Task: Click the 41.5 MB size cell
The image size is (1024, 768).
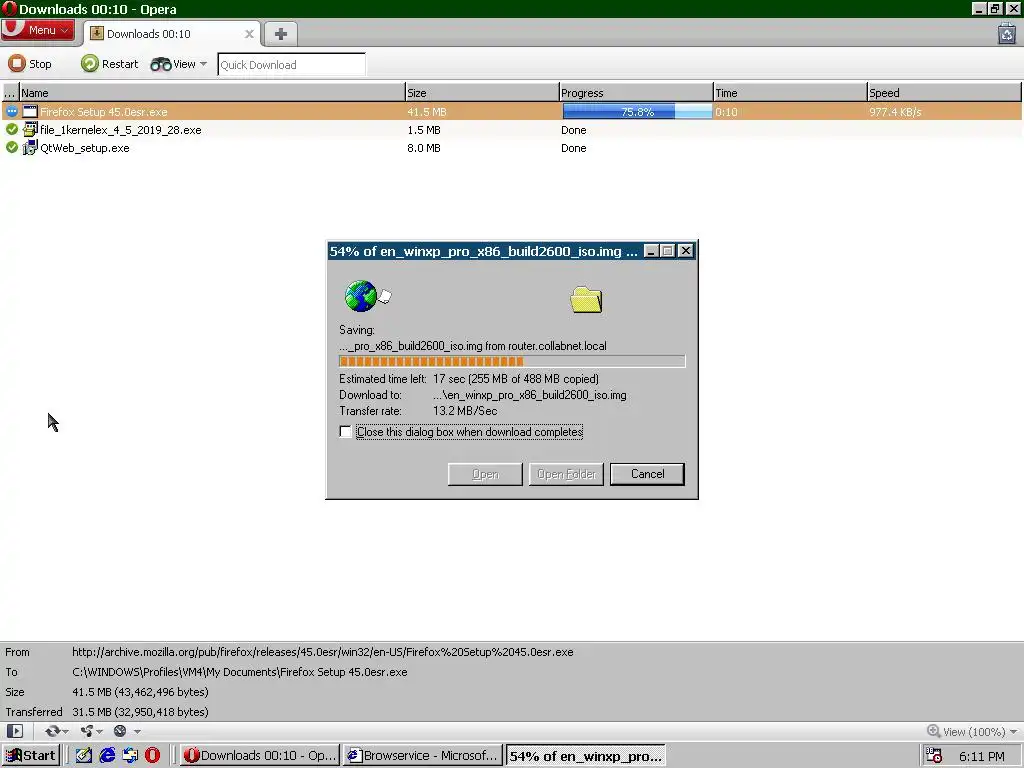Action: click(x=426, y=112)
